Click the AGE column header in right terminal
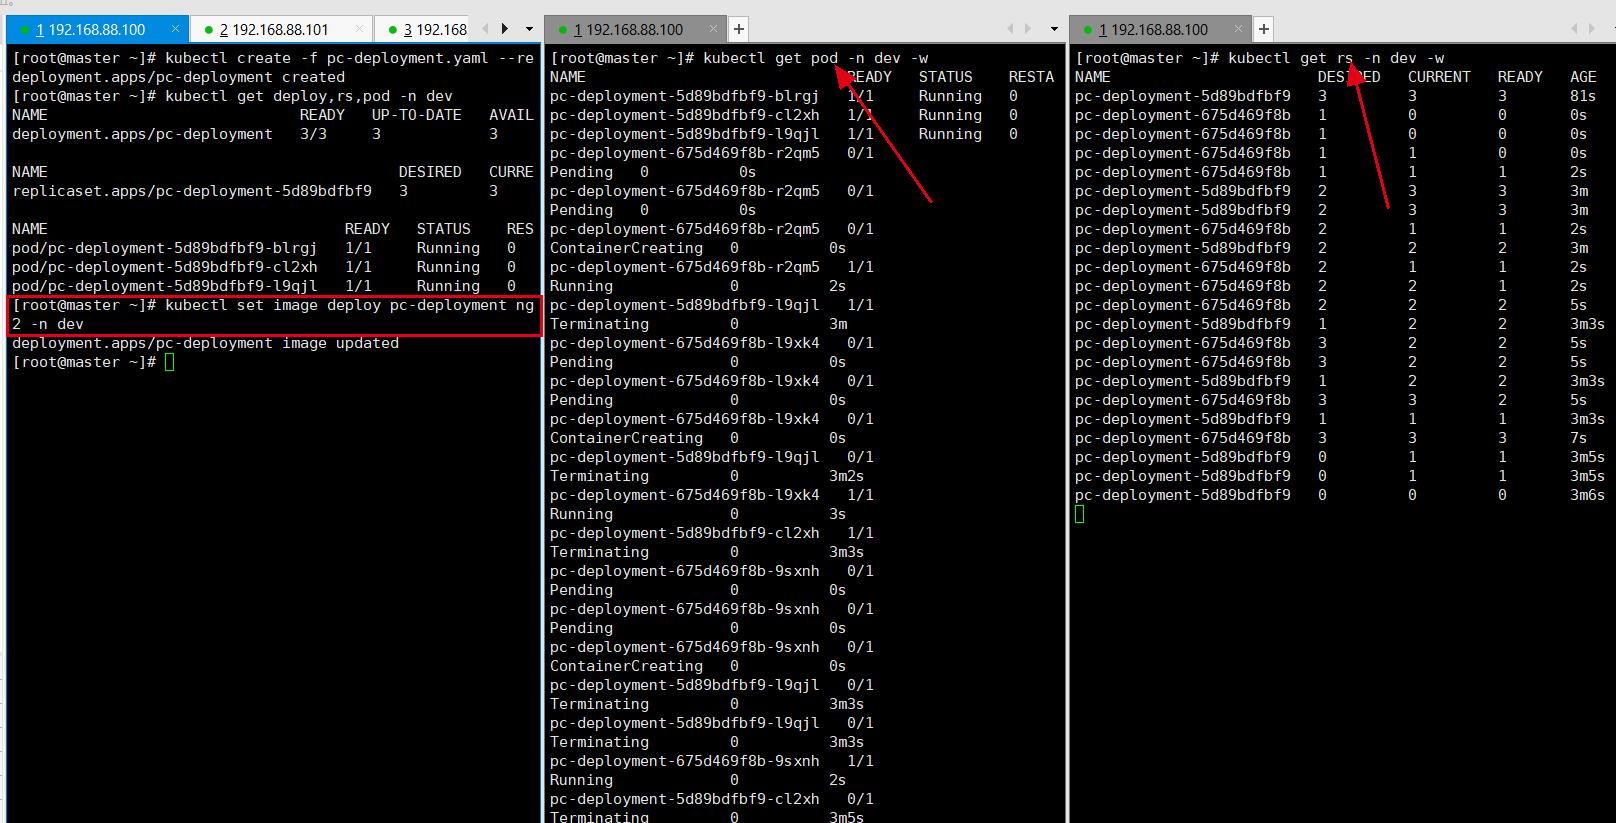The image size is (1616, 823). (1583, 77)
